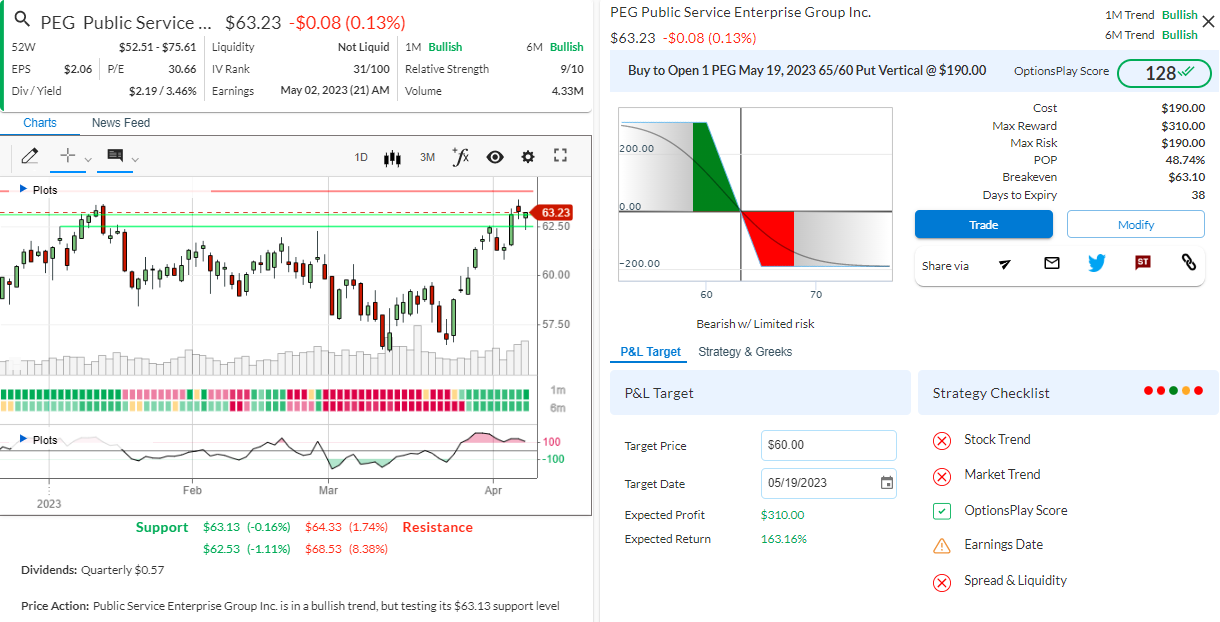Click the $64.33 resistance level
Viewport: 1220px width, 622px height.
pos(345,527)
